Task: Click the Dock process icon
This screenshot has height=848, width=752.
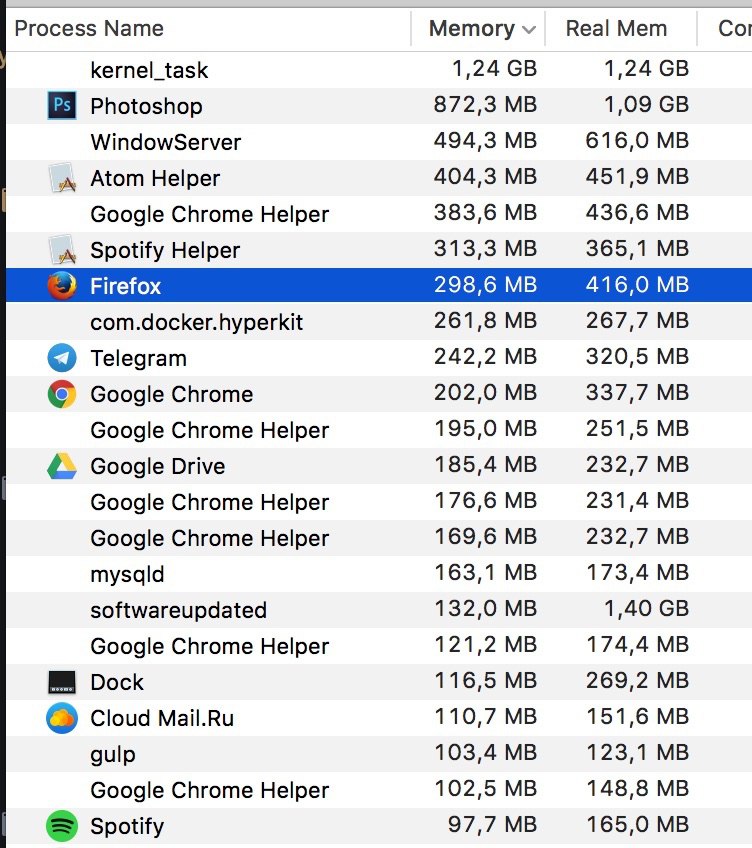Action: [62, 682]
